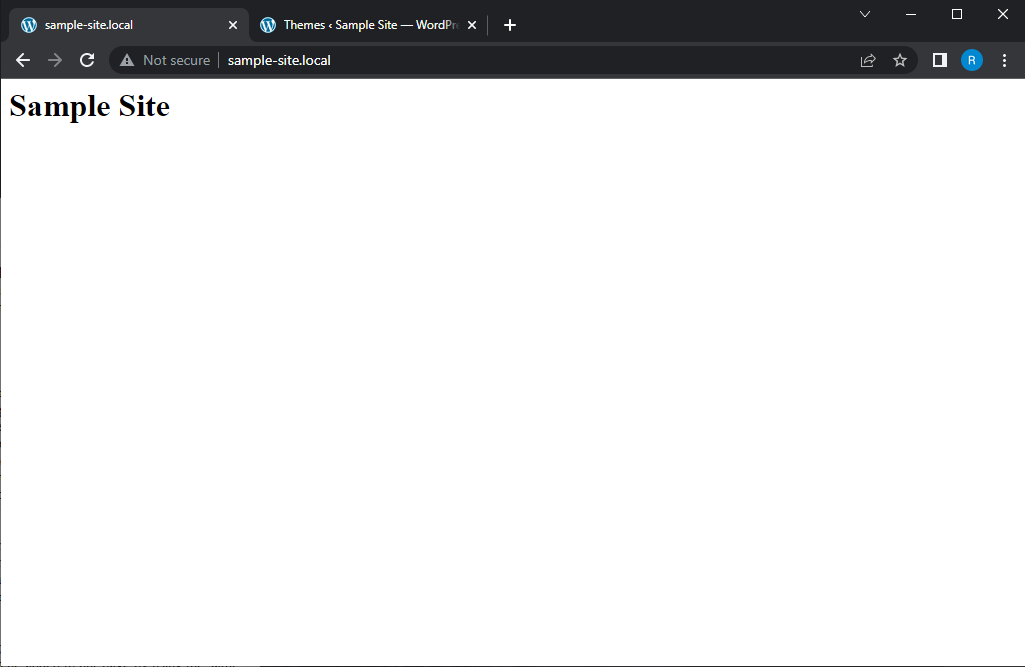Maximize the Chrome window

coord(957,14)
